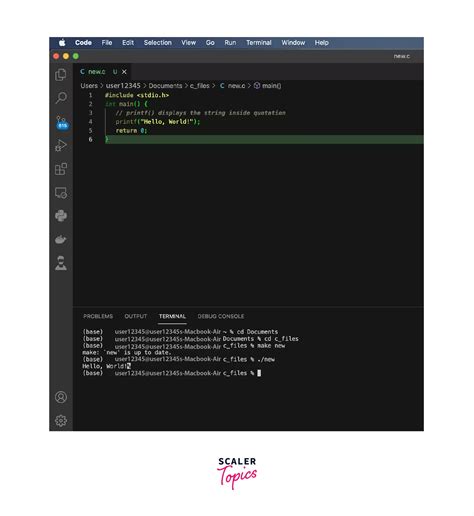
Task: Click user12345 in the breadcrumb path
Action: [x=123, y=86]
